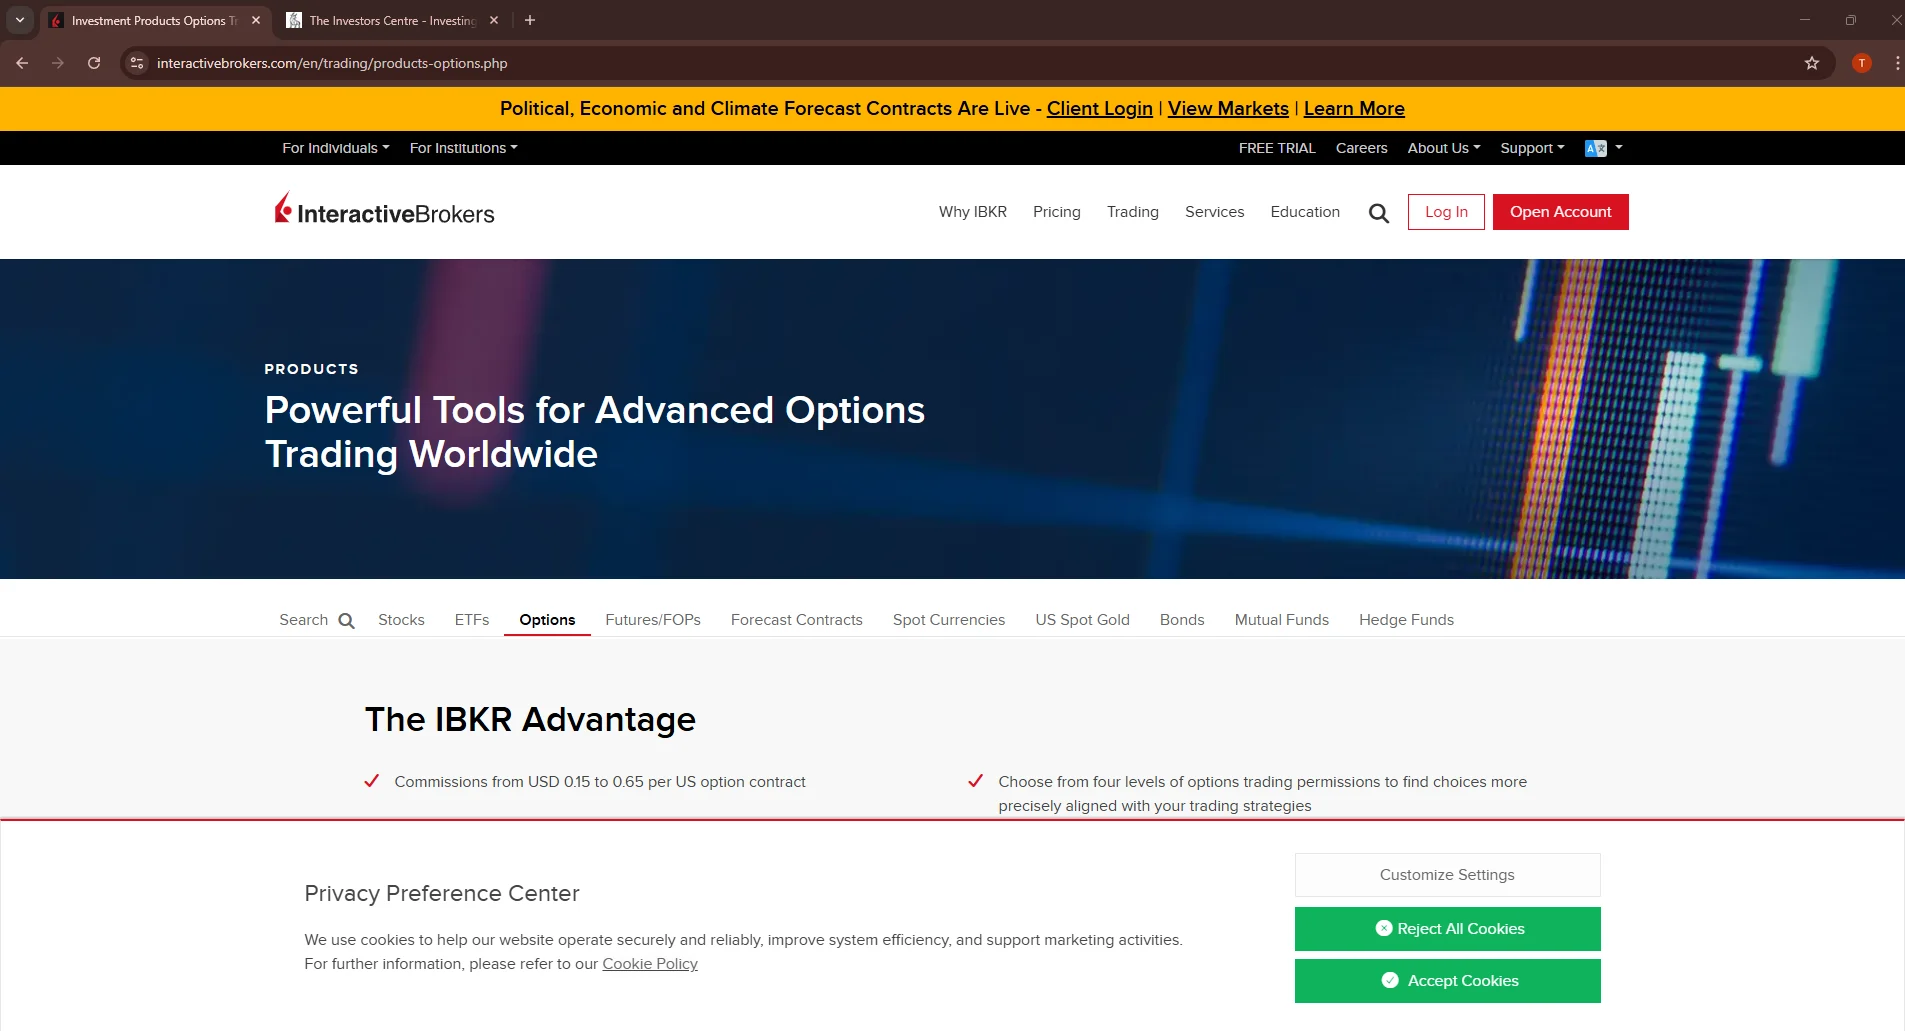Select the Bonds product tab
Viewport: 1905px width, 1031px height.
(1182, 620)
